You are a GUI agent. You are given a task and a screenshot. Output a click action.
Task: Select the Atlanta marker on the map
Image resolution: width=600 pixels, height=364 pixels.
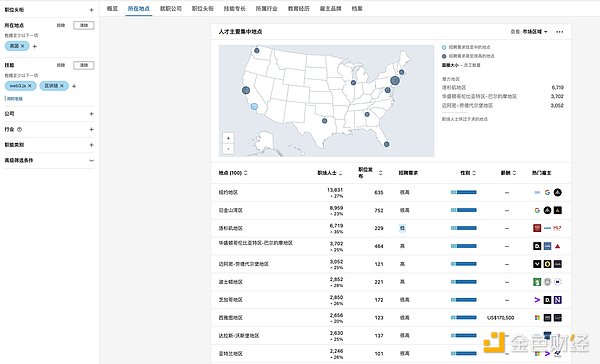click(x=367, y=114)
